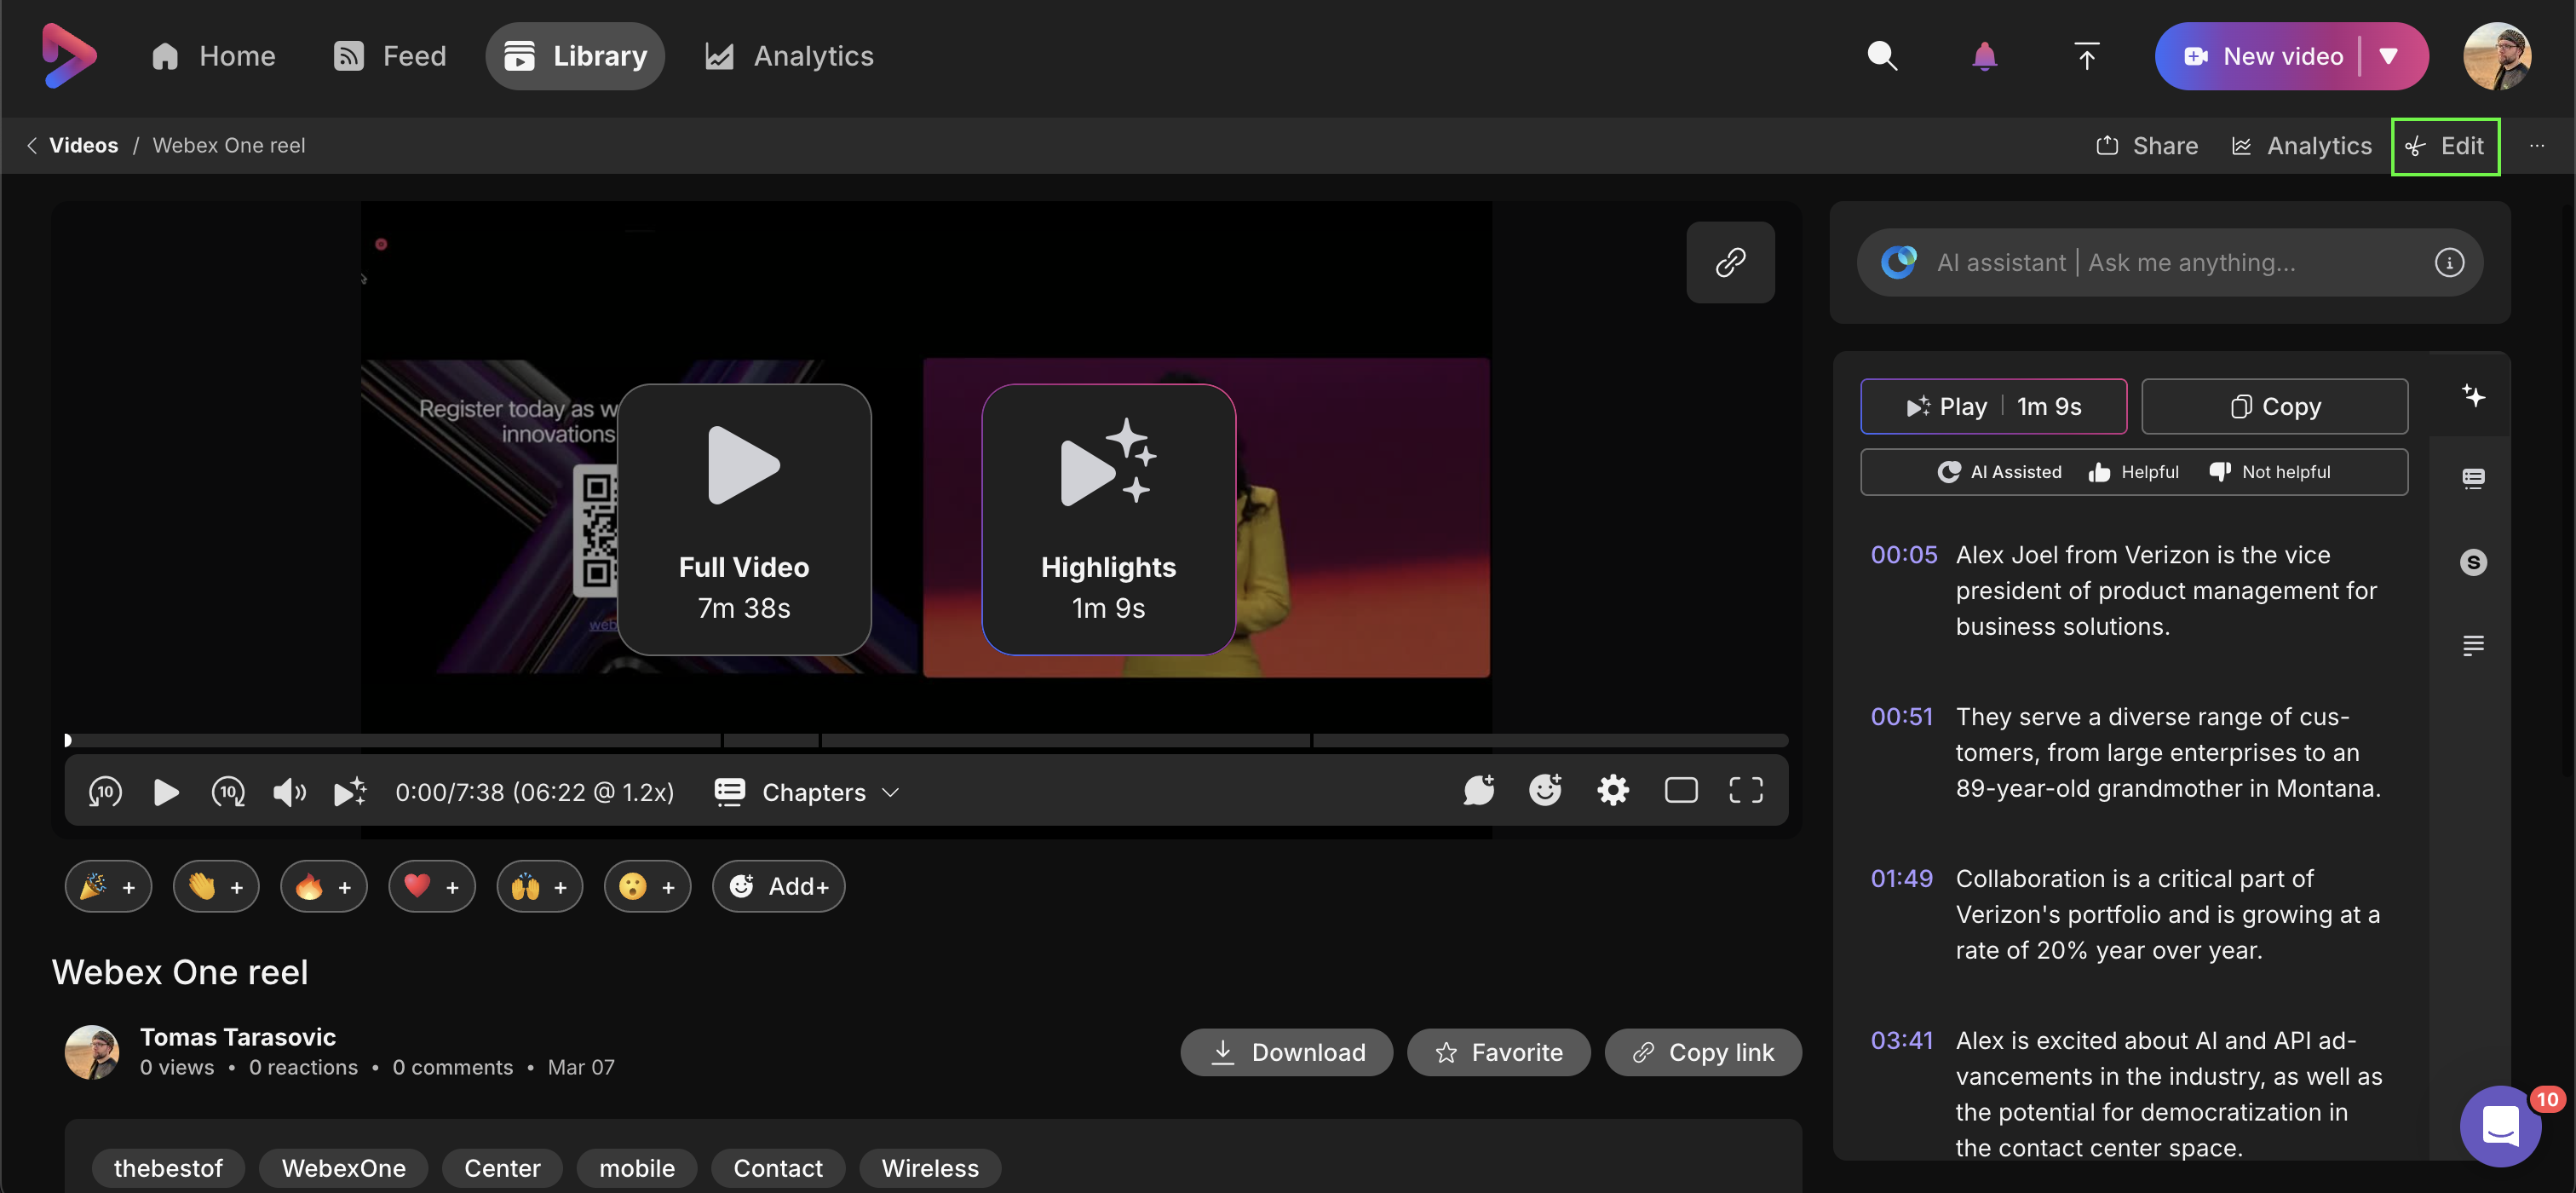The height and width of the screenshot is (1193, 2576).
Task: Click the video progress bar
Action: [927, 740]
